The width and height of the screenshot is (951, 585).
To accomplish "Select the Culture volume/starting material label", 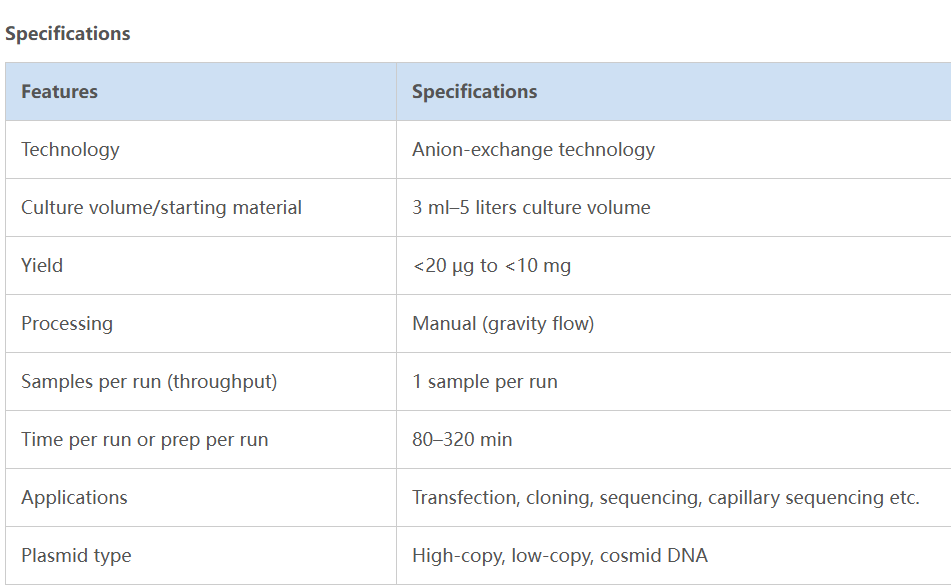I will pos(161,208).
